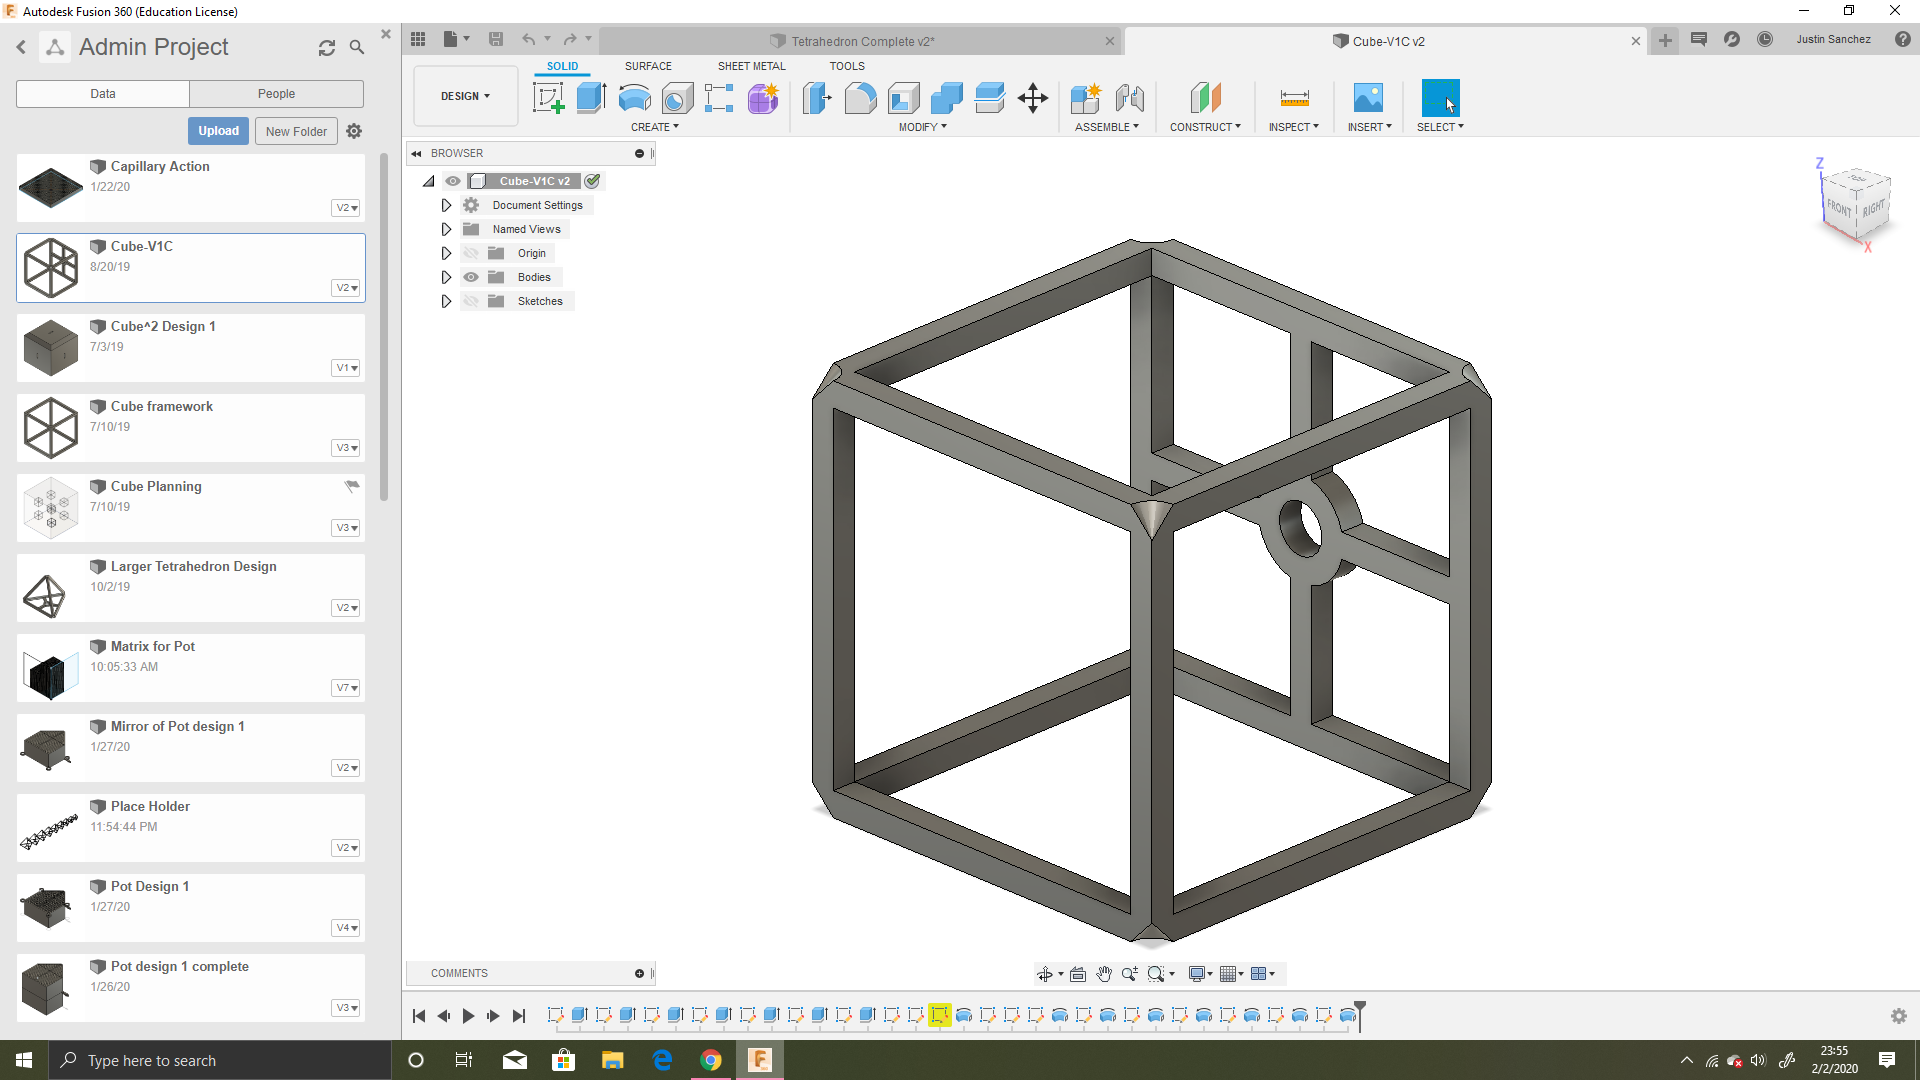Open Google Chrome from the taskbar
The height and width of the screenshot is (1080, 1920).
pyautogui.click(x=711, y=1060)
